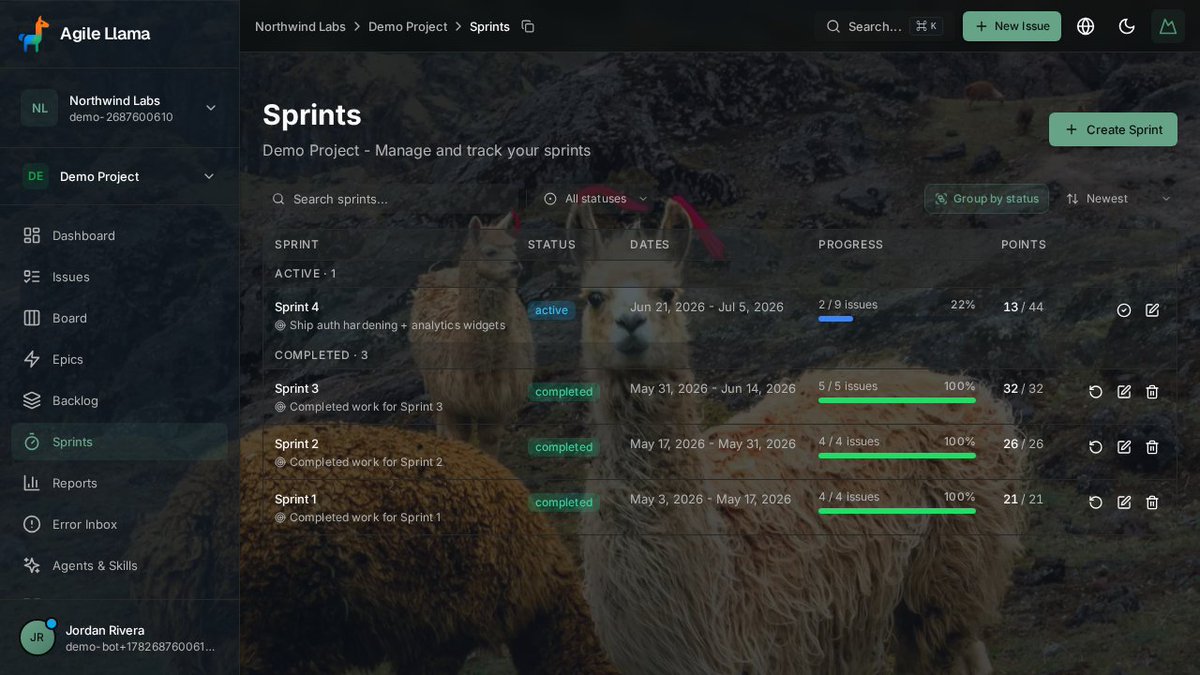Expand the Northwind Labs workspace switcher
Viewport: 1200px width, 675px height.
(119, 108)
